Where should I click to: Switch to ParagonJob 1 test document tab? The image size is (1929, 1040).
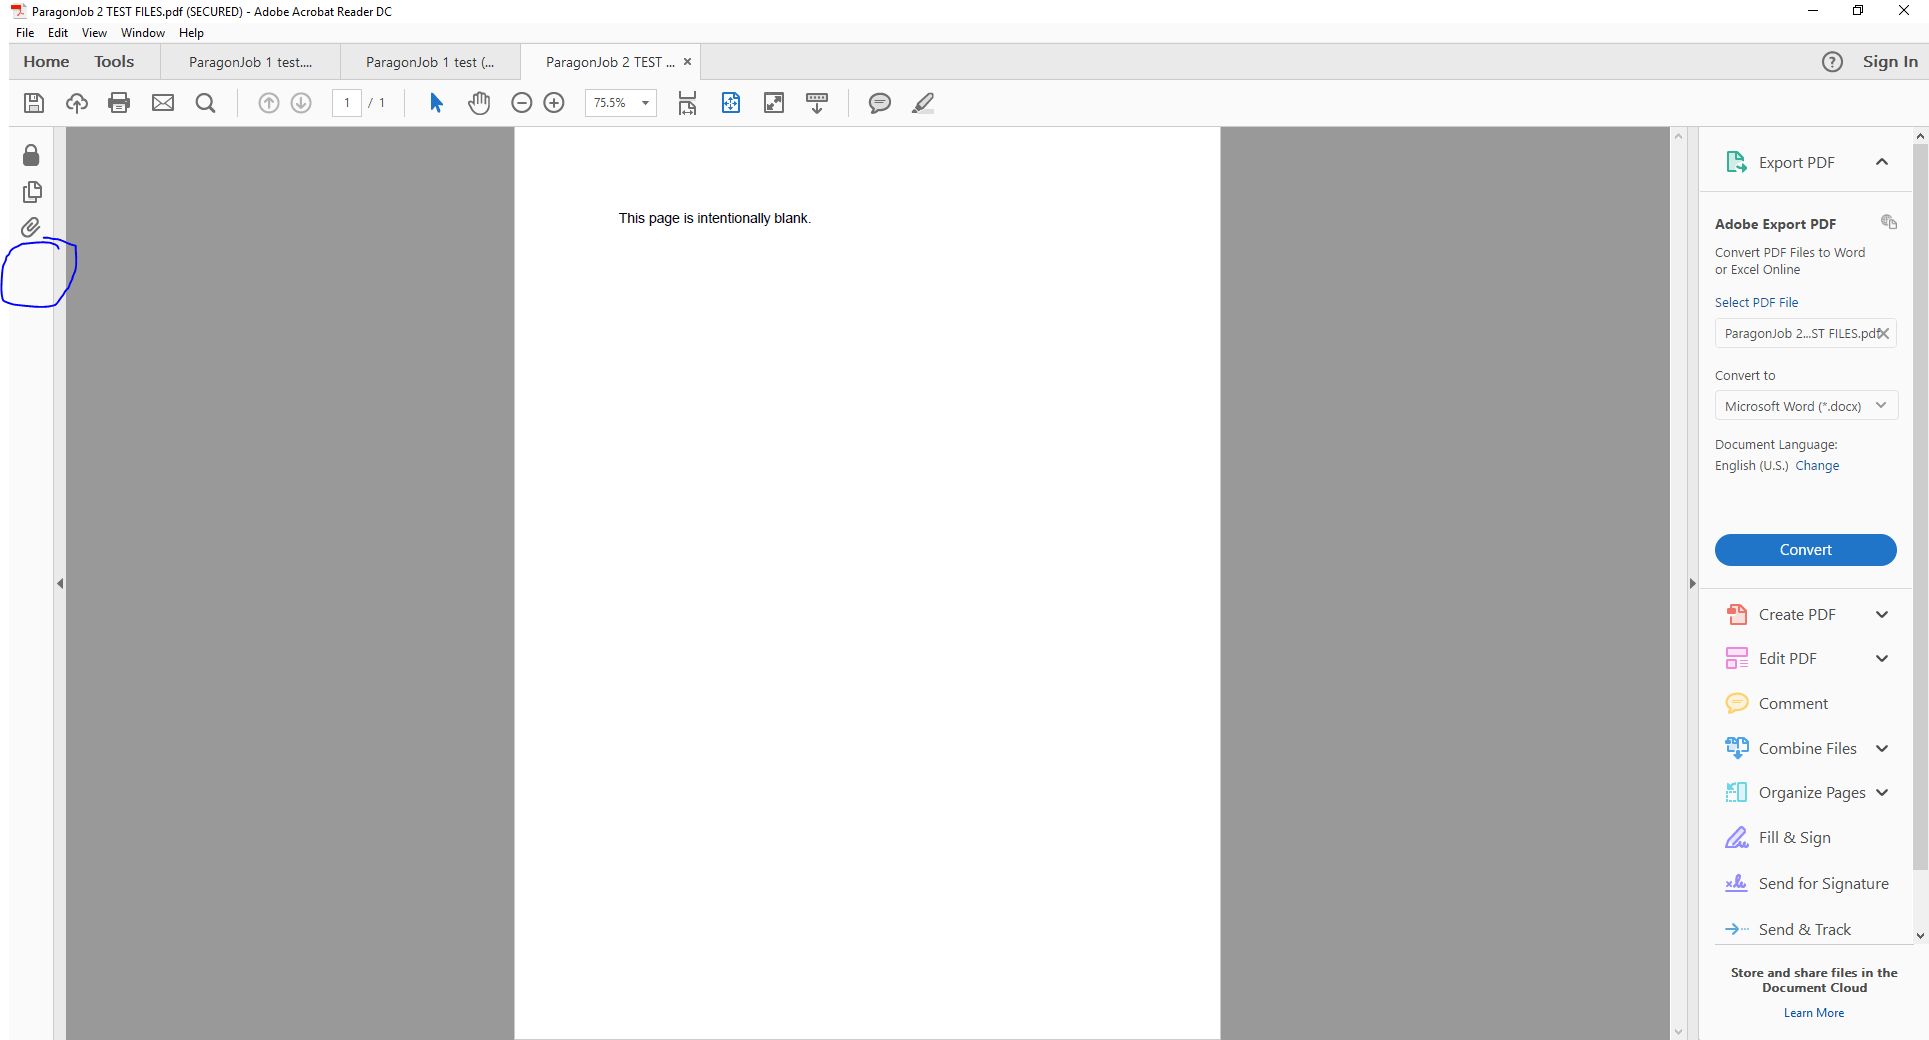coord(250,62)
